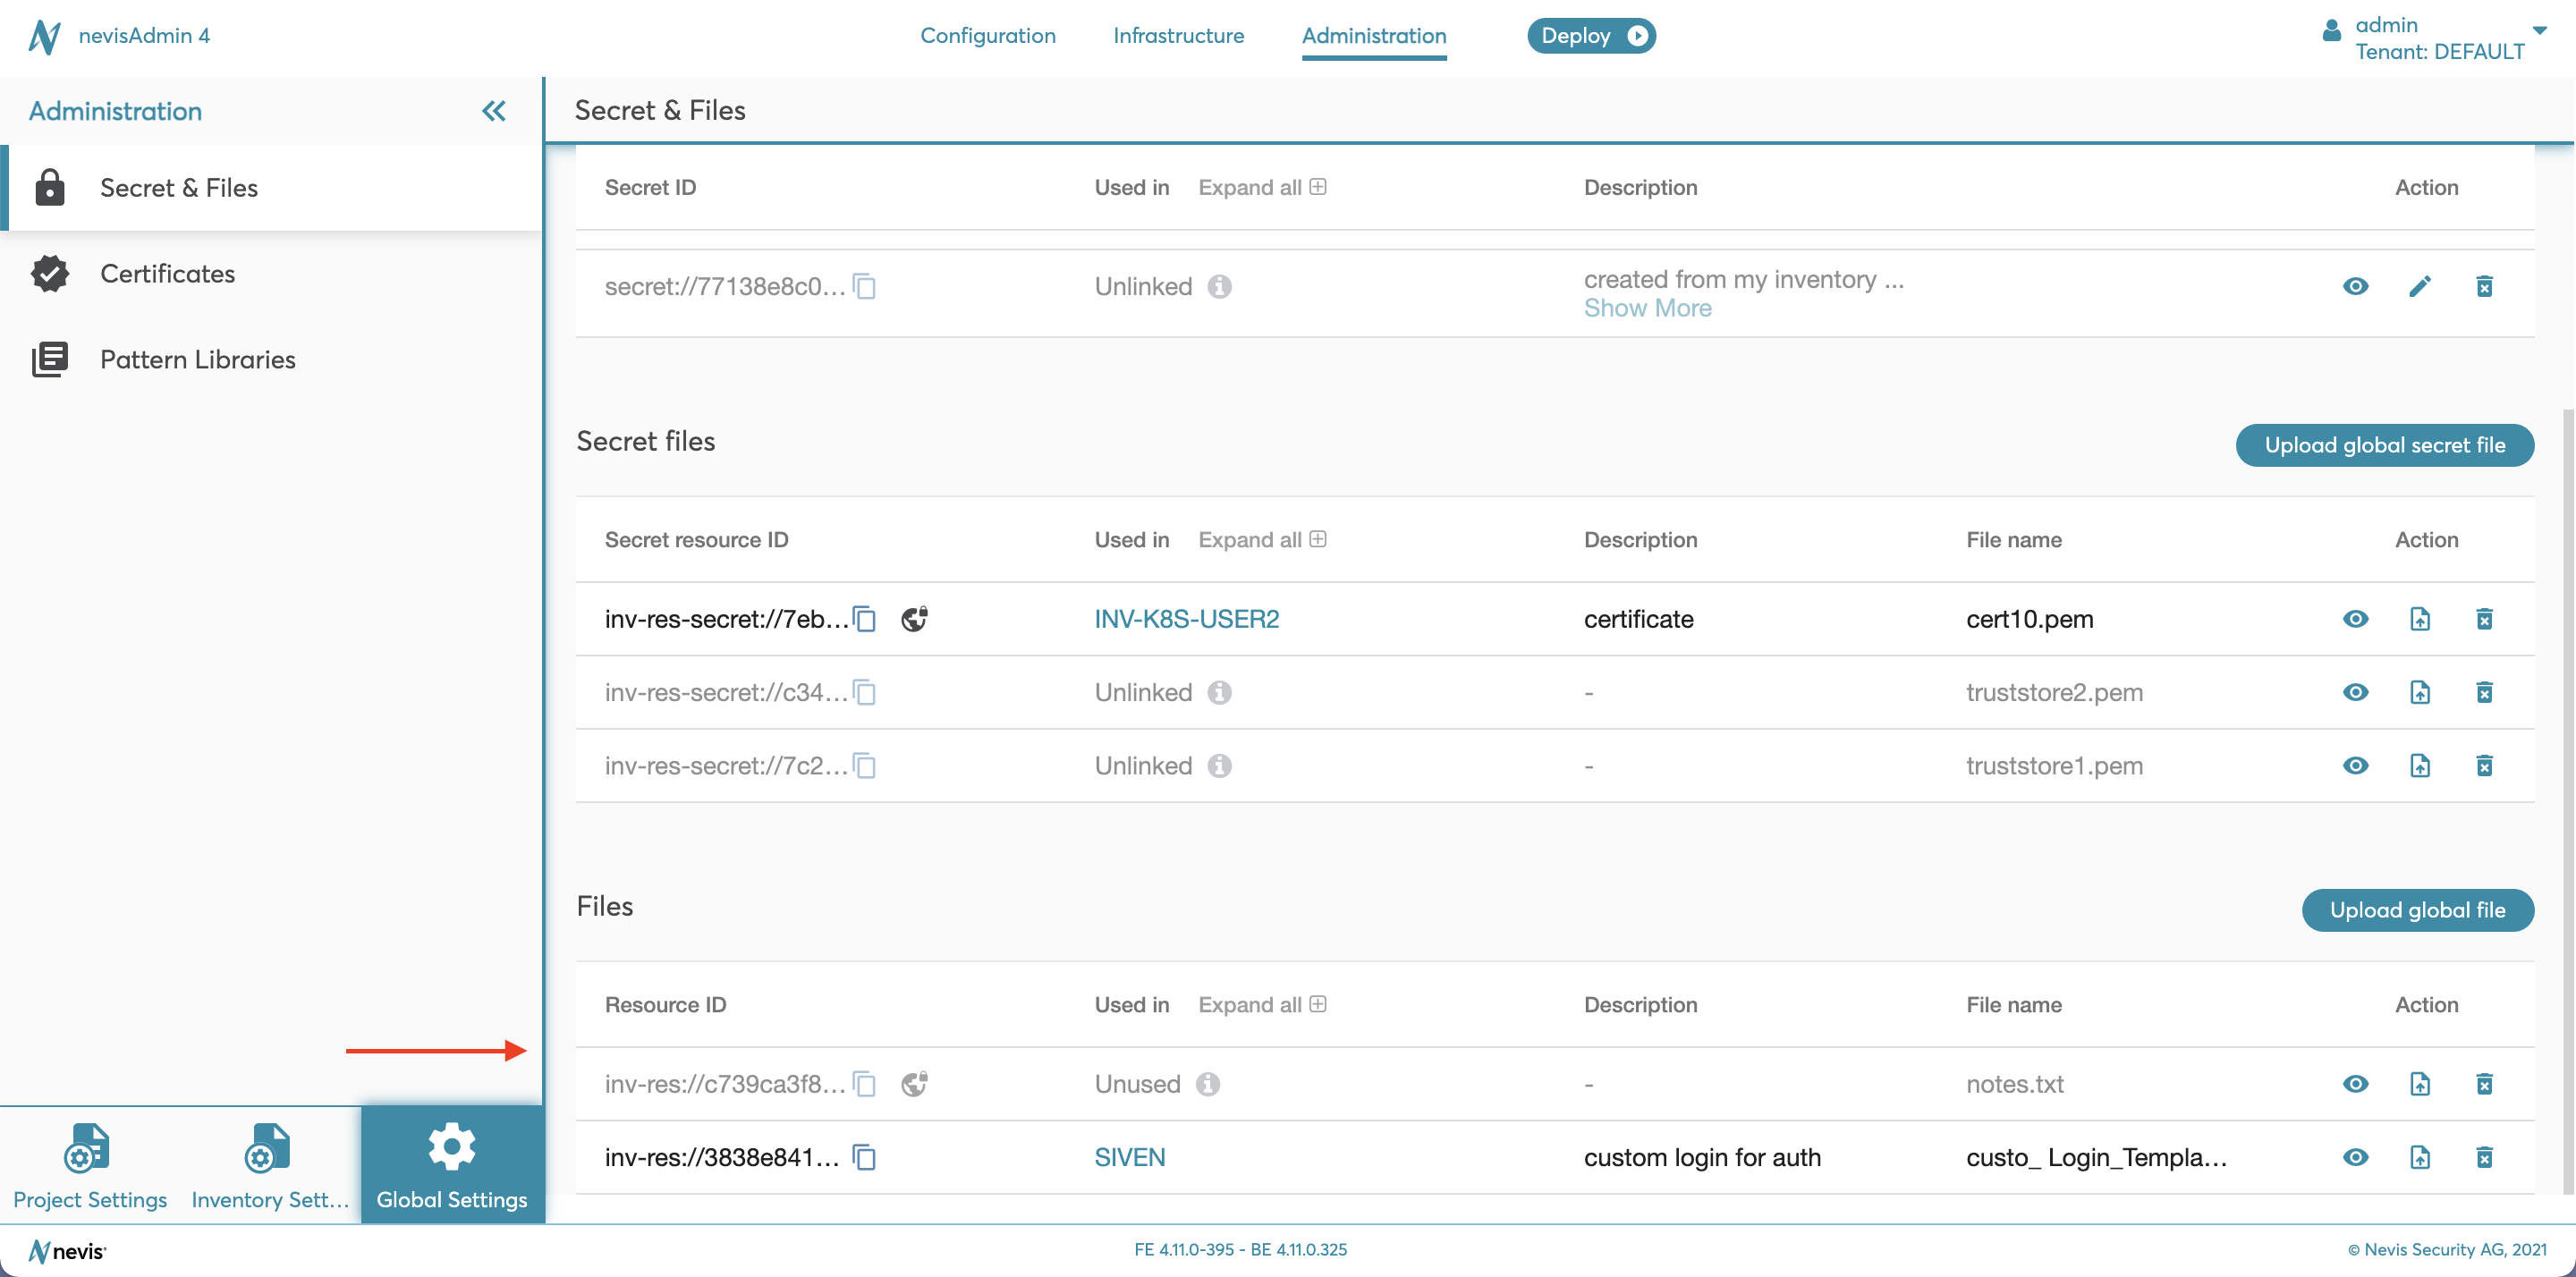Image resolution: width=2576 pixels, height=1277 pixels.
Task: Click the custom login for auth description
Action: [1702, 1157]
